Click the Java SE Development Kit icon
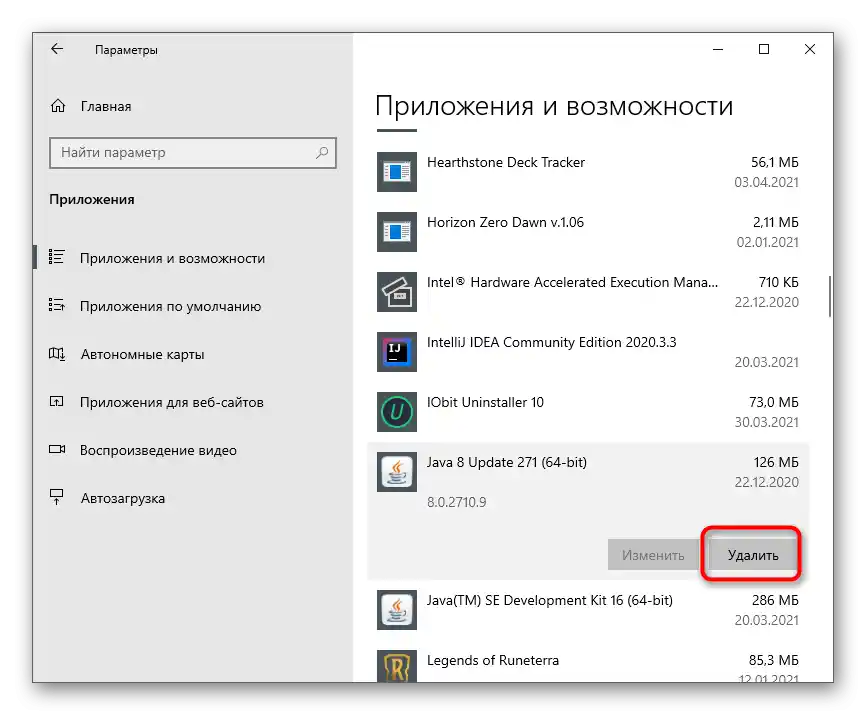This screenshot has height=715, width=866. (x=397, y=610)
